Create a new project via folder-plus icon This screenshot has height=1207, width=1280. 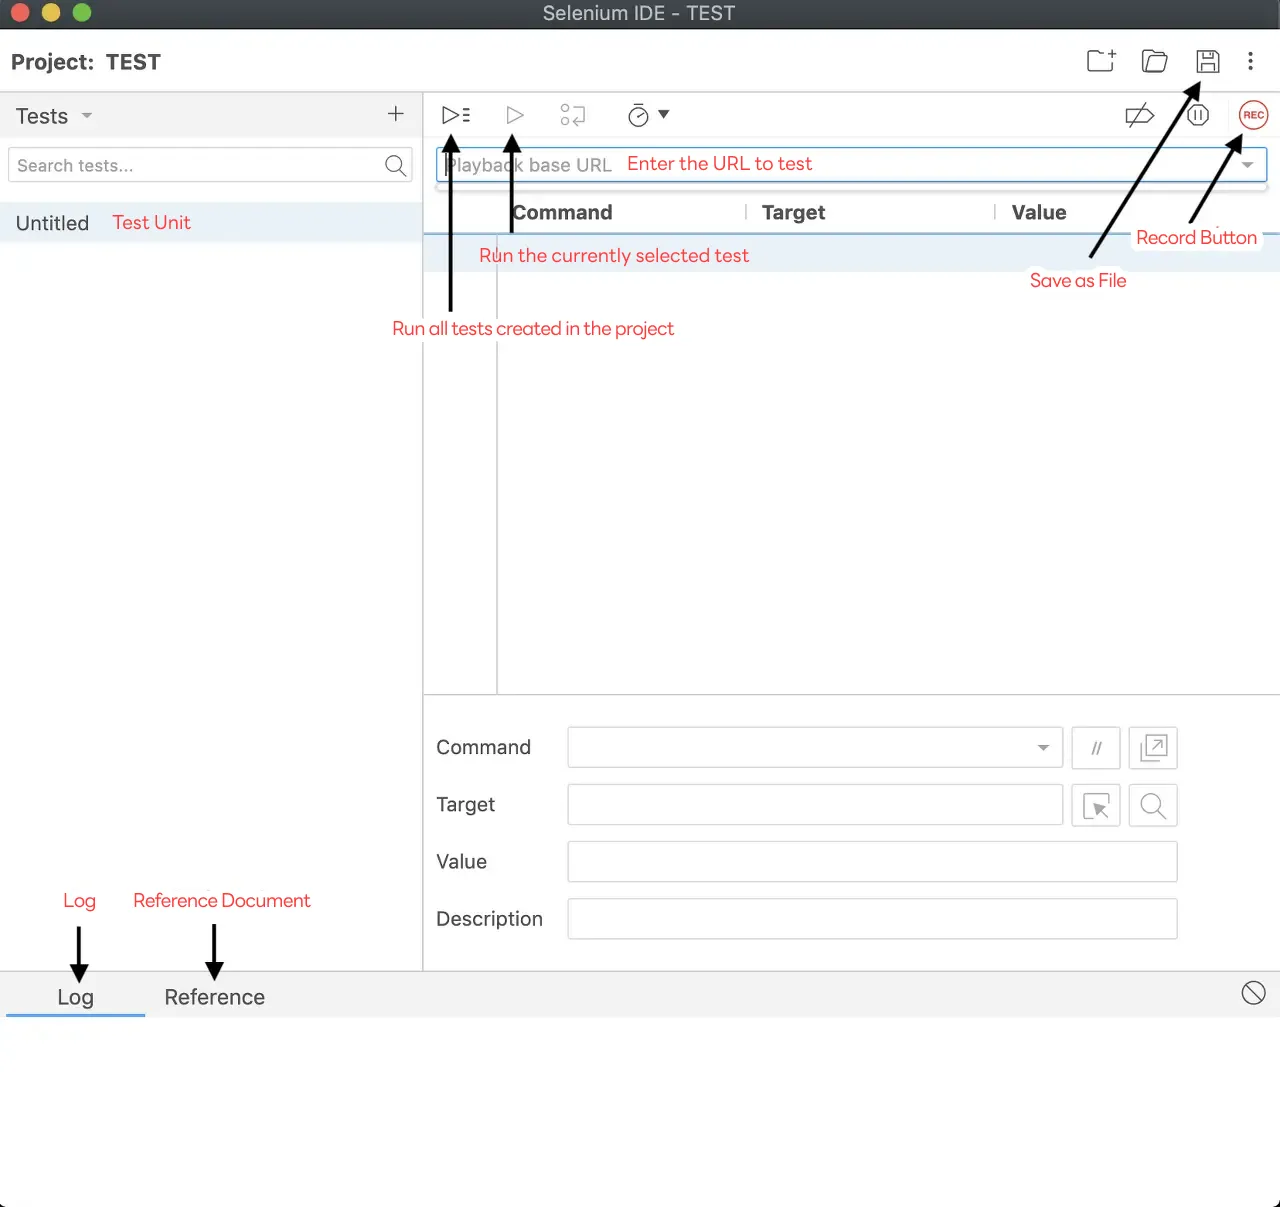[x=1101, y=61]
